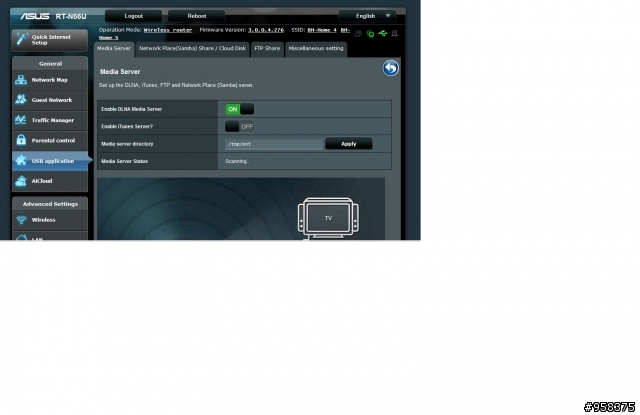
Task: Go to Traffic Manager
Action: pyautogui.click(x=50, y=120)
